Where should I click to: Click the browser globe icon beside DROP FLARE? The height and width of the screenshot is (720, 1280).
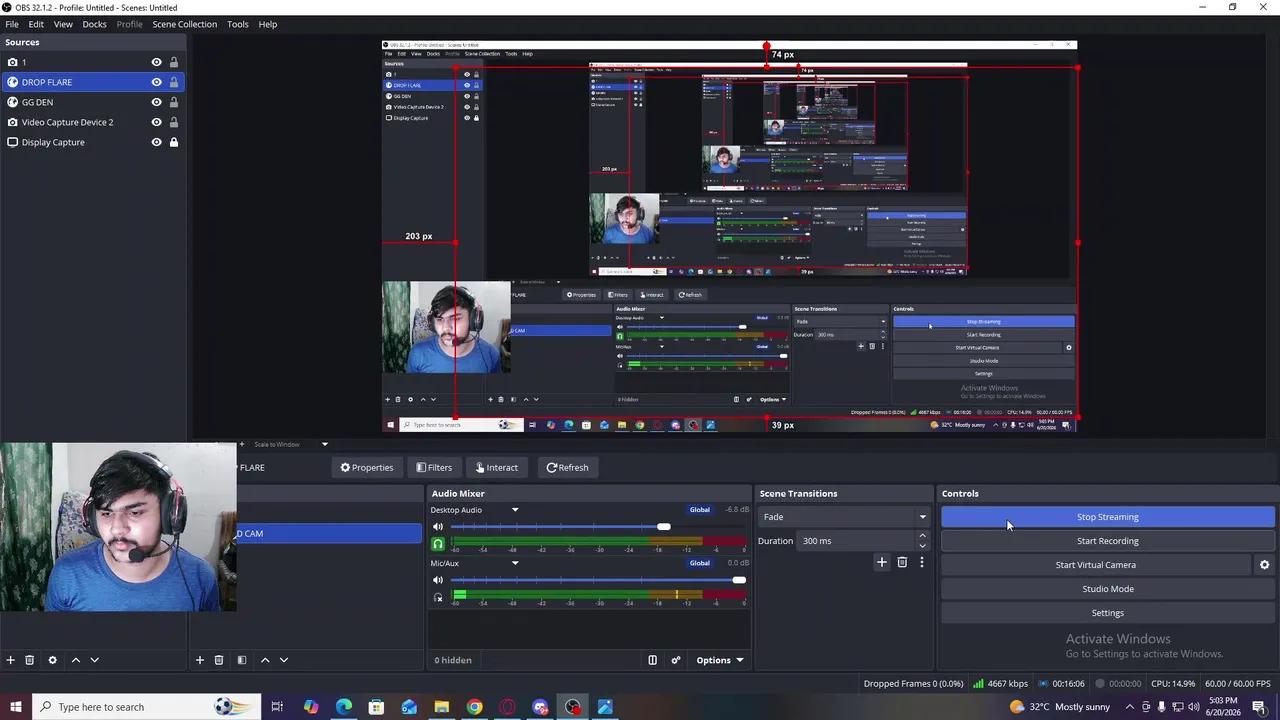(12, 82)
